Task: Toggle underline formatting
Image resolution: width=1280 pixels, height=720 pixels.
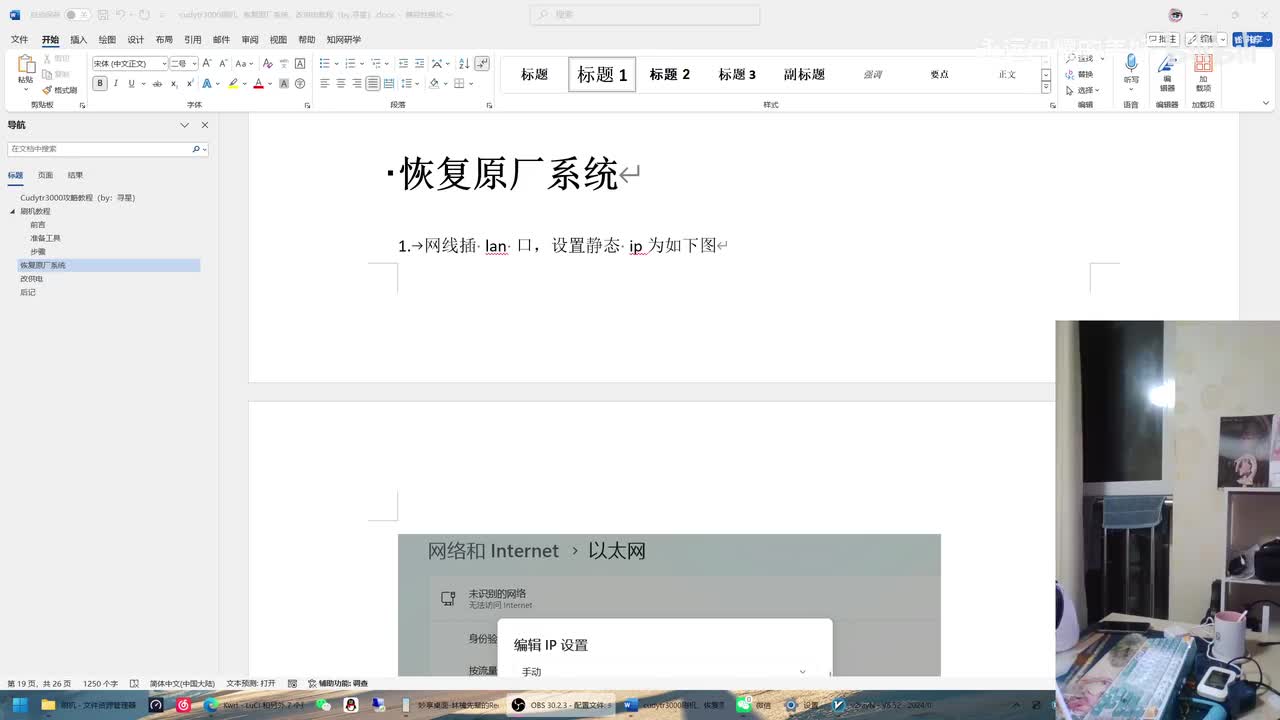Action: (131, 84)
